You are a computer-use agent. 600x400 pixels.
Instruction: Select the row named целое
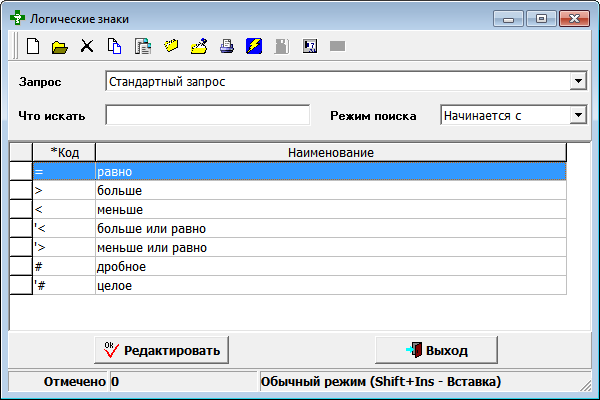(300, 286)
